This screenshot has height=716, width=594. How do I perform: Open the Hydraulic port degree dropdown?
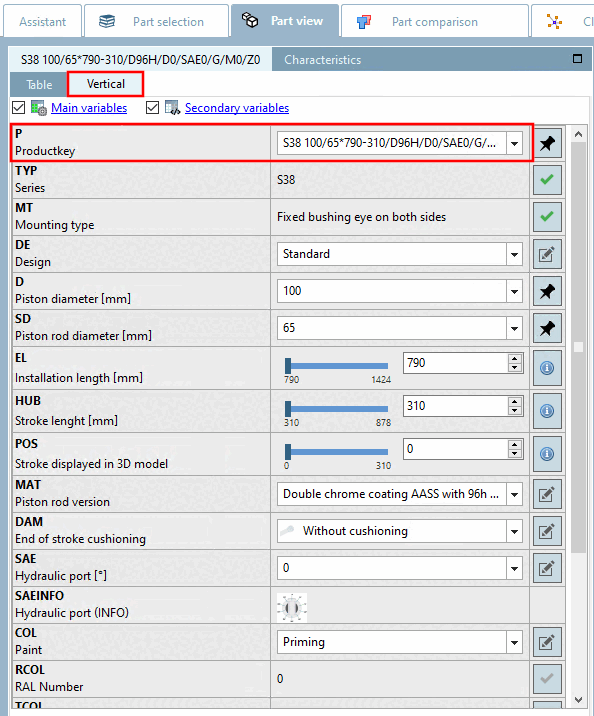514,568
